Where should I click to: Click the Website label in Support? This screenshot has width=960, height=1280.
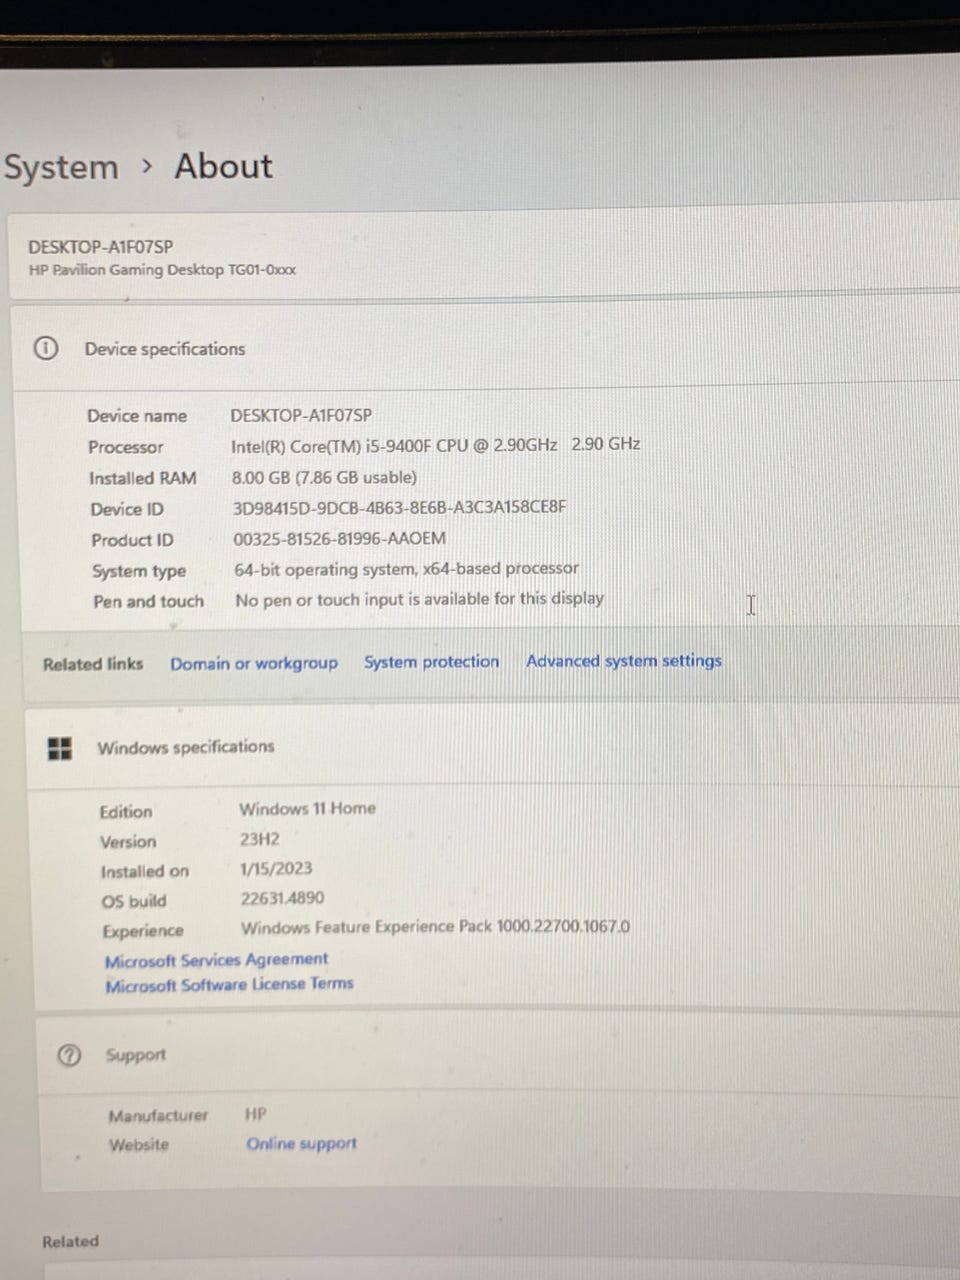click(139, 1144)
